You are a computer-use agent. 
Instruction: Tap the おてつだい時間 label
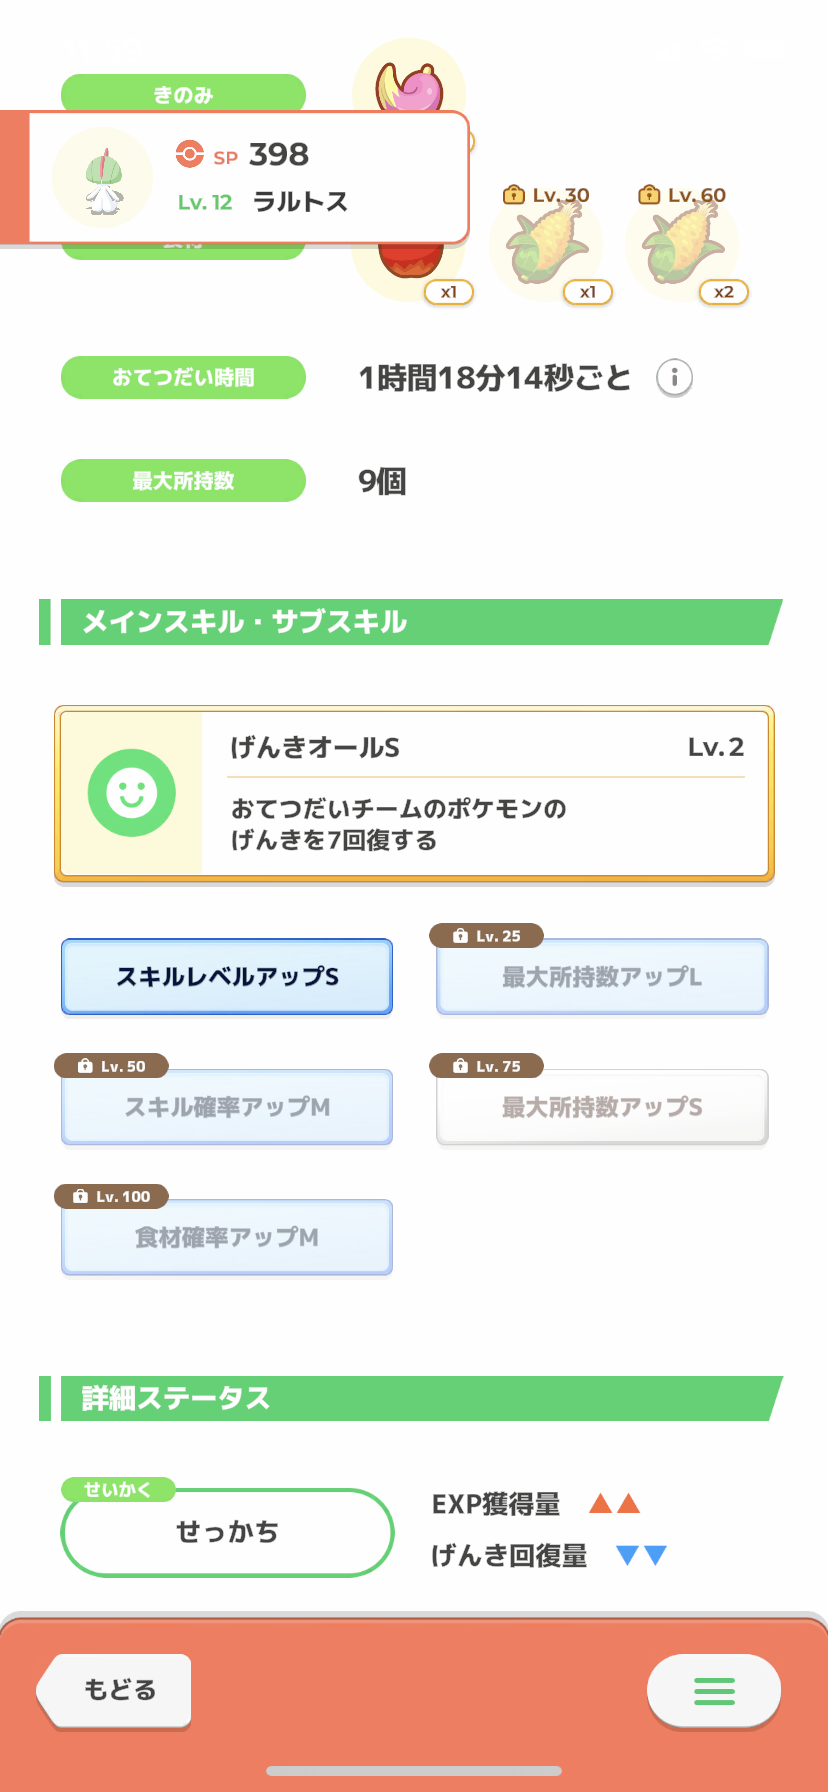(x=183, y=378)
